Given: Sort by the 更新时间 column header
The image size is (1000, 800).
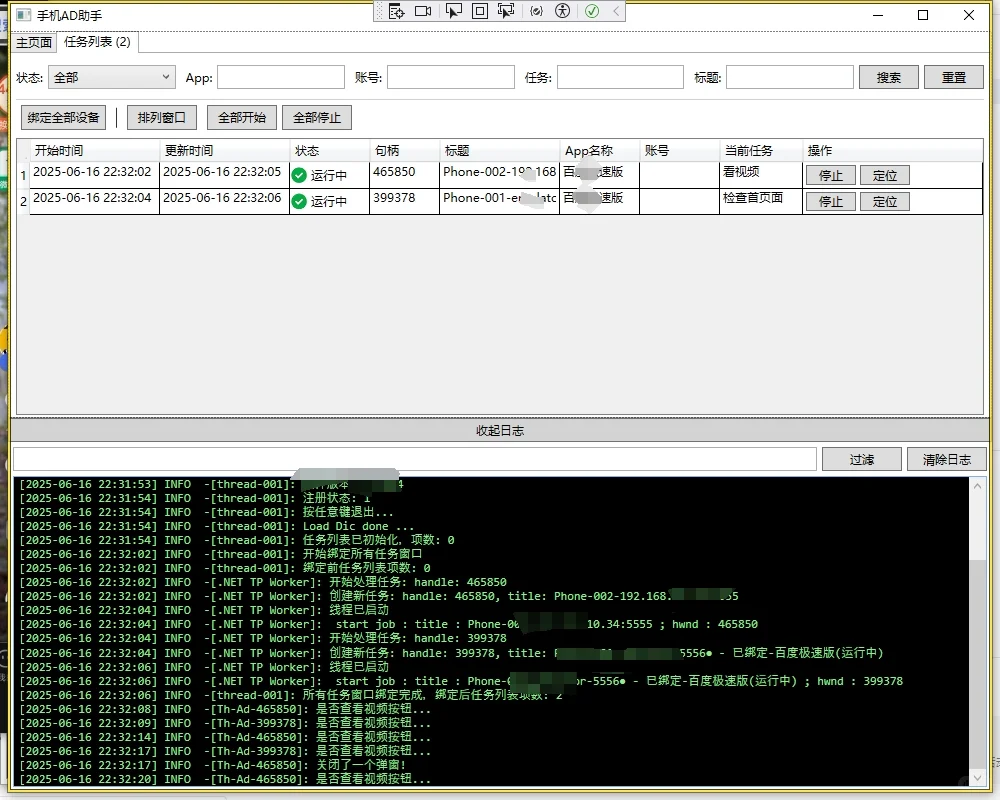Looking at the screenshot, I should 224,151.
